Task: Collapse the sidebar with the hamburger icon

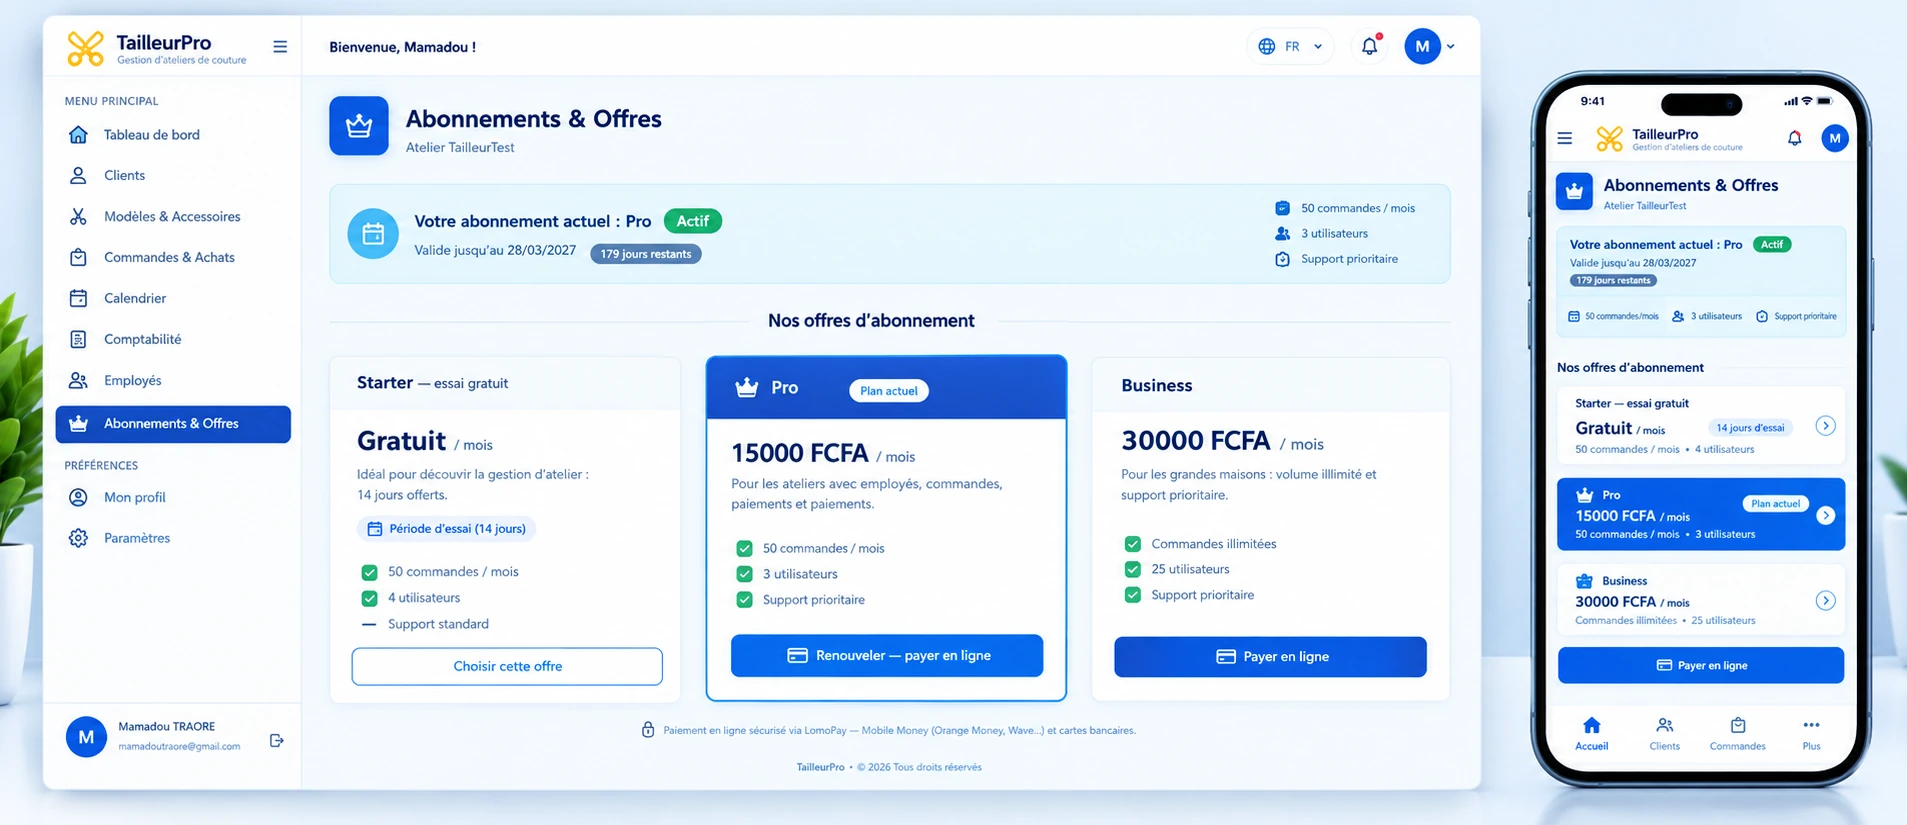Action: click(x=280, y=47)
